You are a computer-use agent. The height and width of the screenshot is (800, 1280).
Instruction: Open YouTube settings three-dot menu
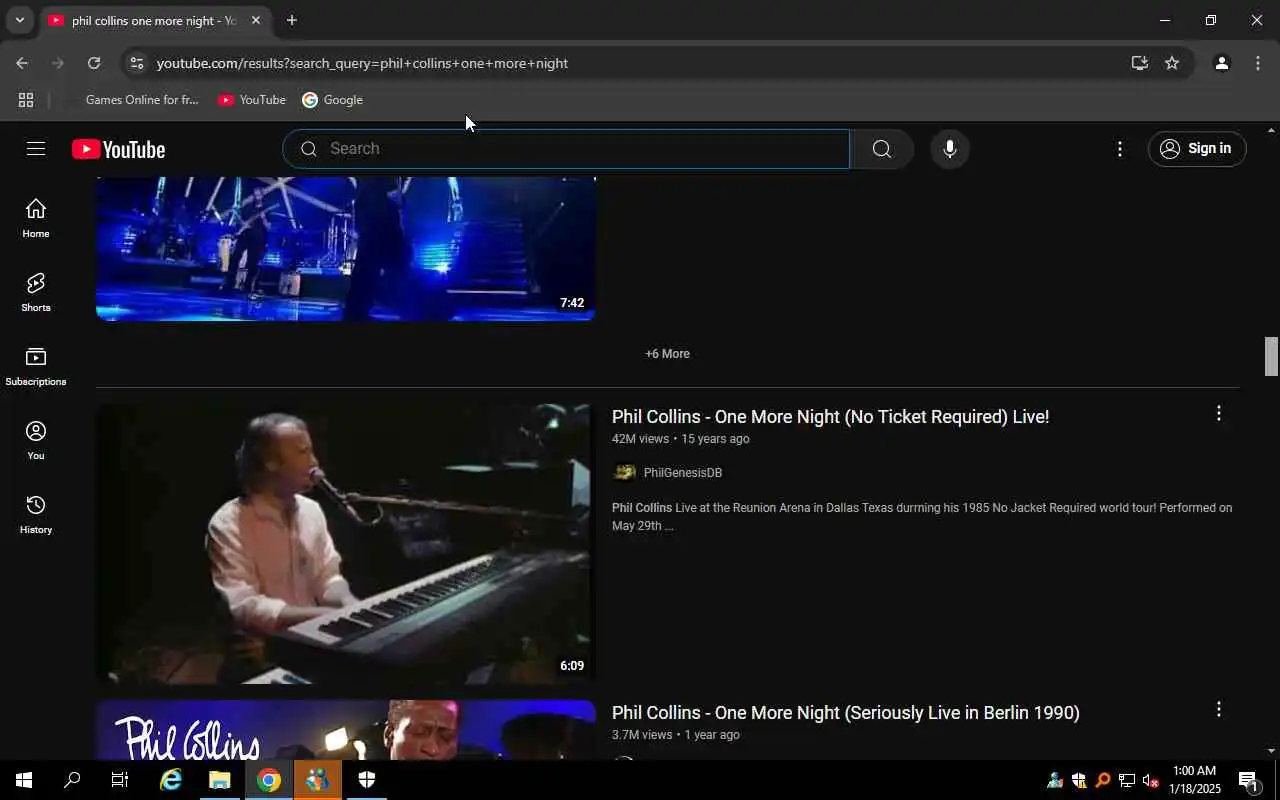1120,149
